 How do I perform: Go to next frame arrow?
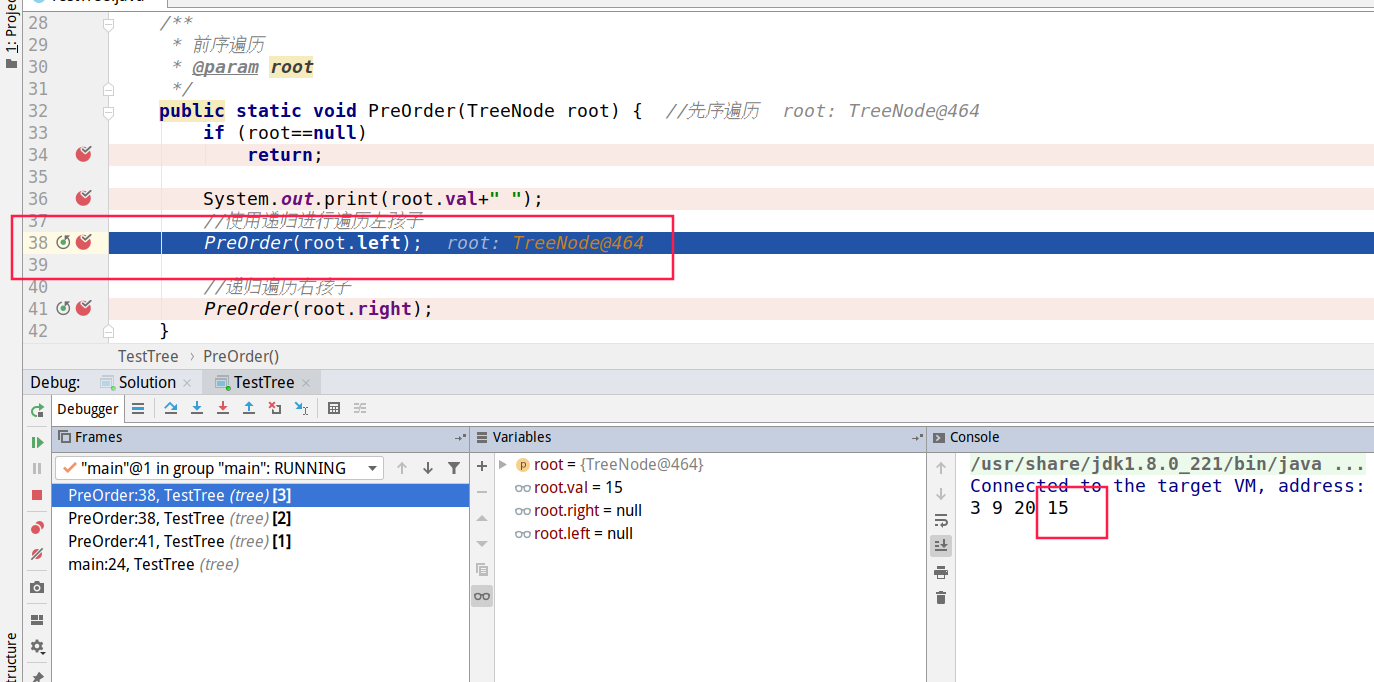click(x=428, y=468)
